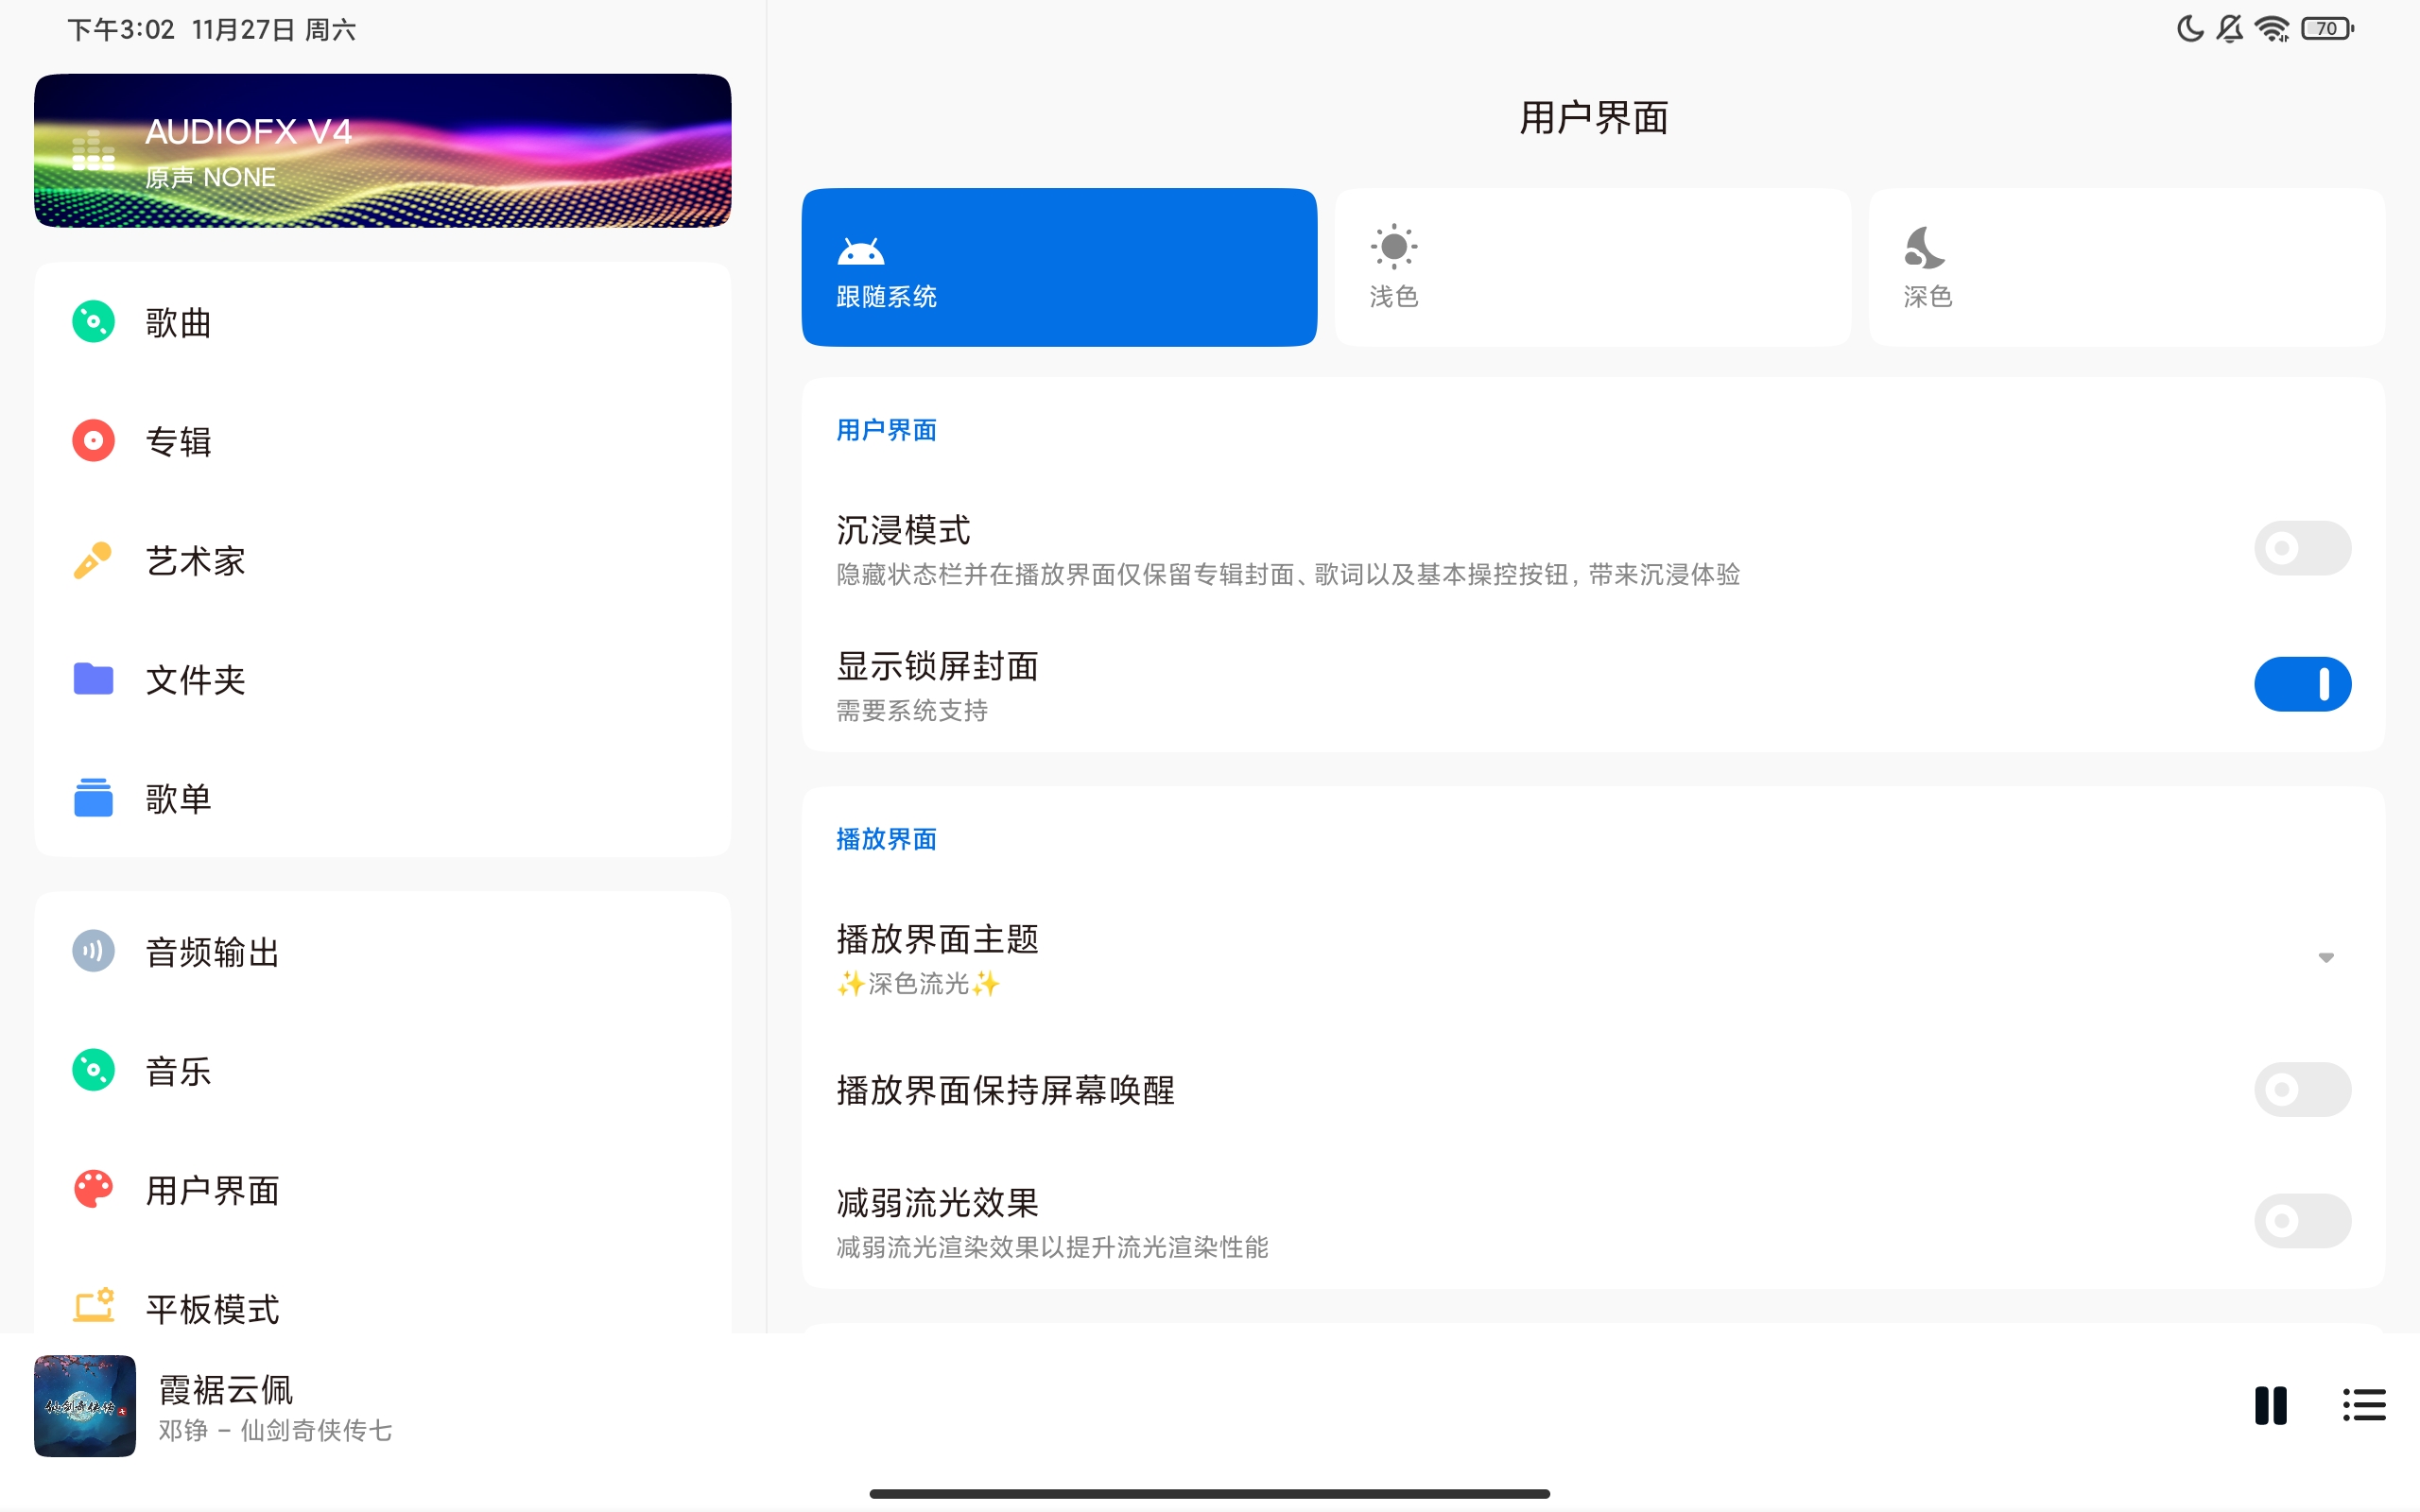Toggle 减弱流光效果 reduce glow effect
2420x1512 pixels.
[2302, 1221]
